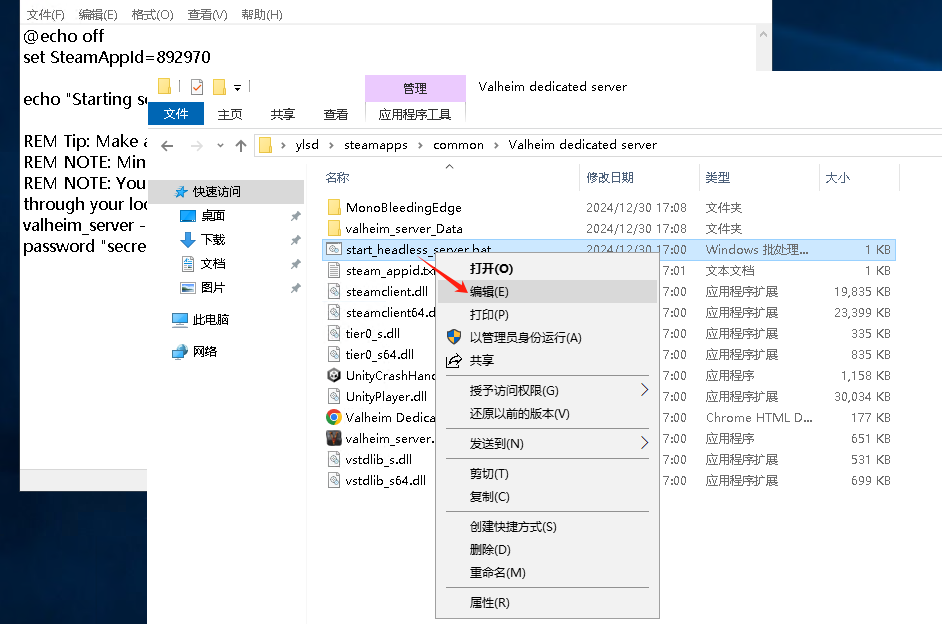The height and width of the screenshot is (624, 942).
Task: Run as administrator via 以管理员身份运行(A)
Action: pyautogui.click(x=547, y=337)
